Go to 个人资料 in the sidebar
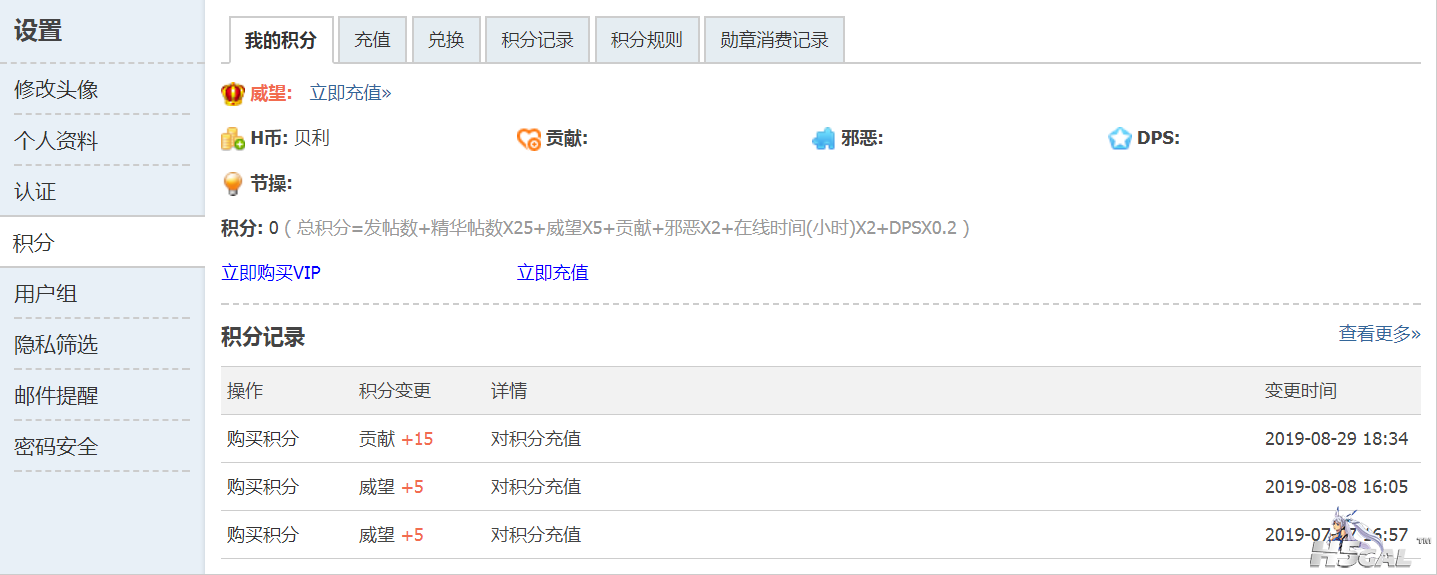This screenshot has width=1437, height=575. pos(56,141)
